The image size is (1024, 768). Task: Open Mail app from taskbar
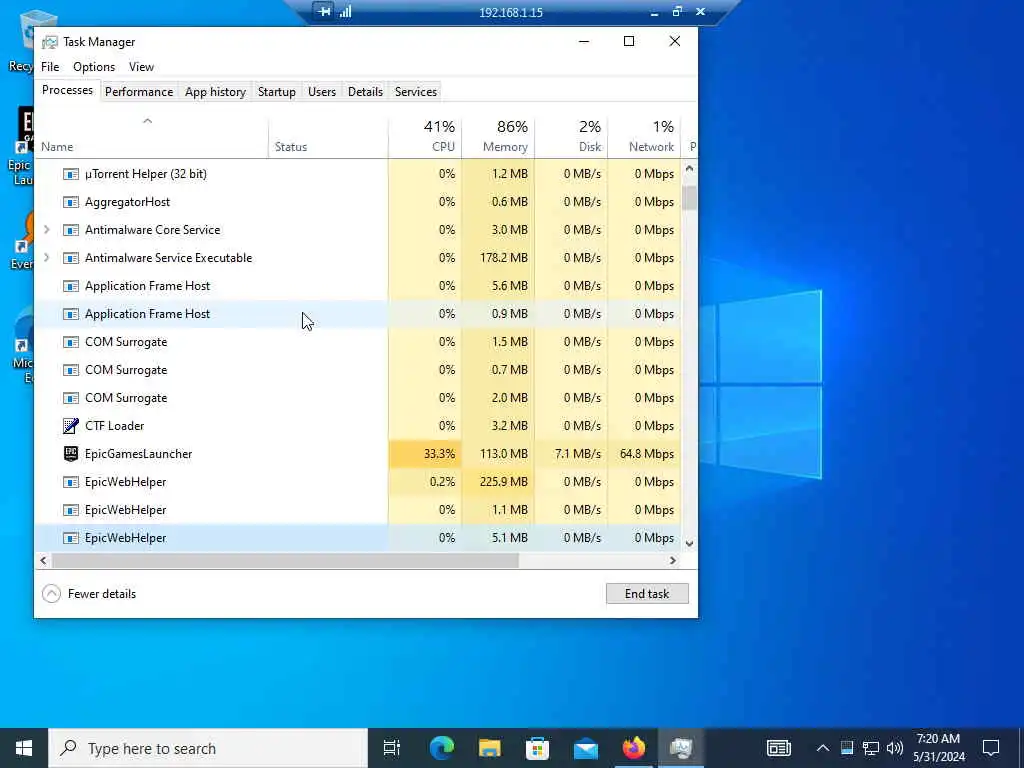pos(586,748)
